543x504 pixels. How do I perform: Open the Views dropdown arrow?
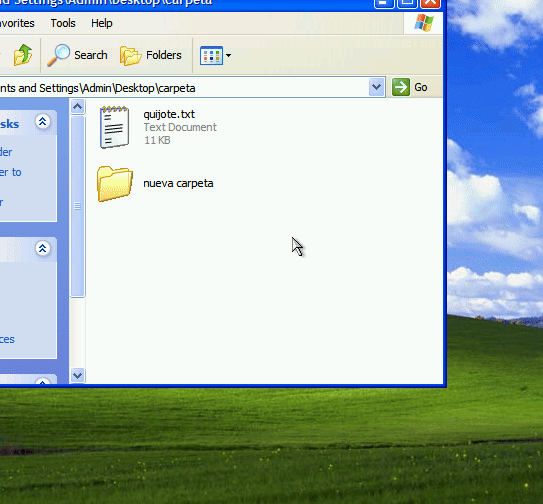228,55
